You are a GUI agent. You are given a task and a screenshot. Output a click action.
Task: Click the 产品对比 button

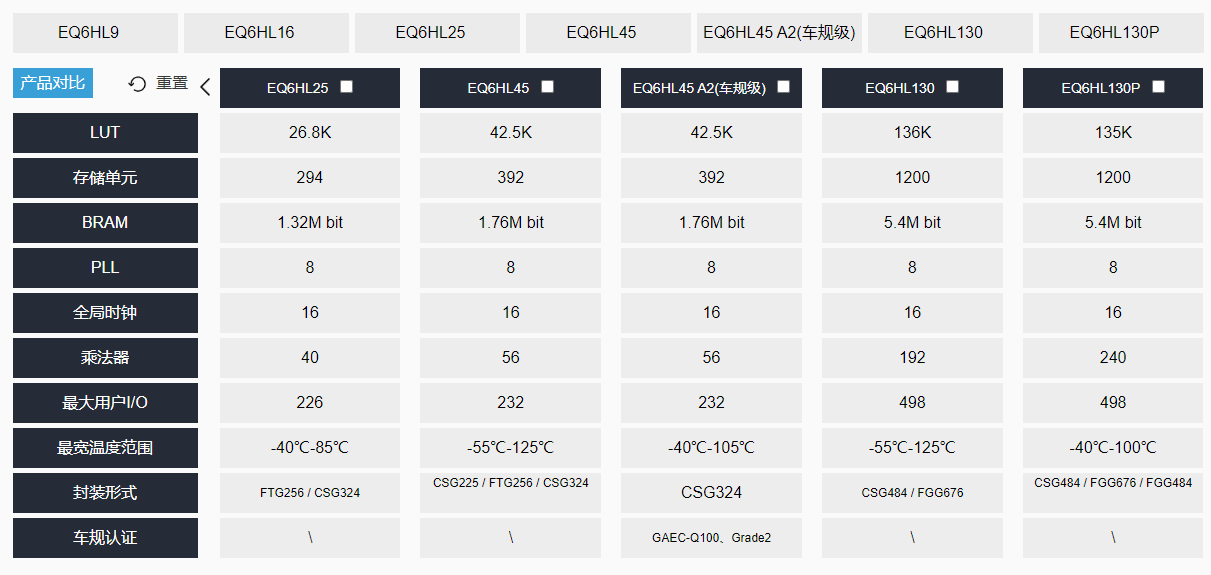click(x=53, y=83)
